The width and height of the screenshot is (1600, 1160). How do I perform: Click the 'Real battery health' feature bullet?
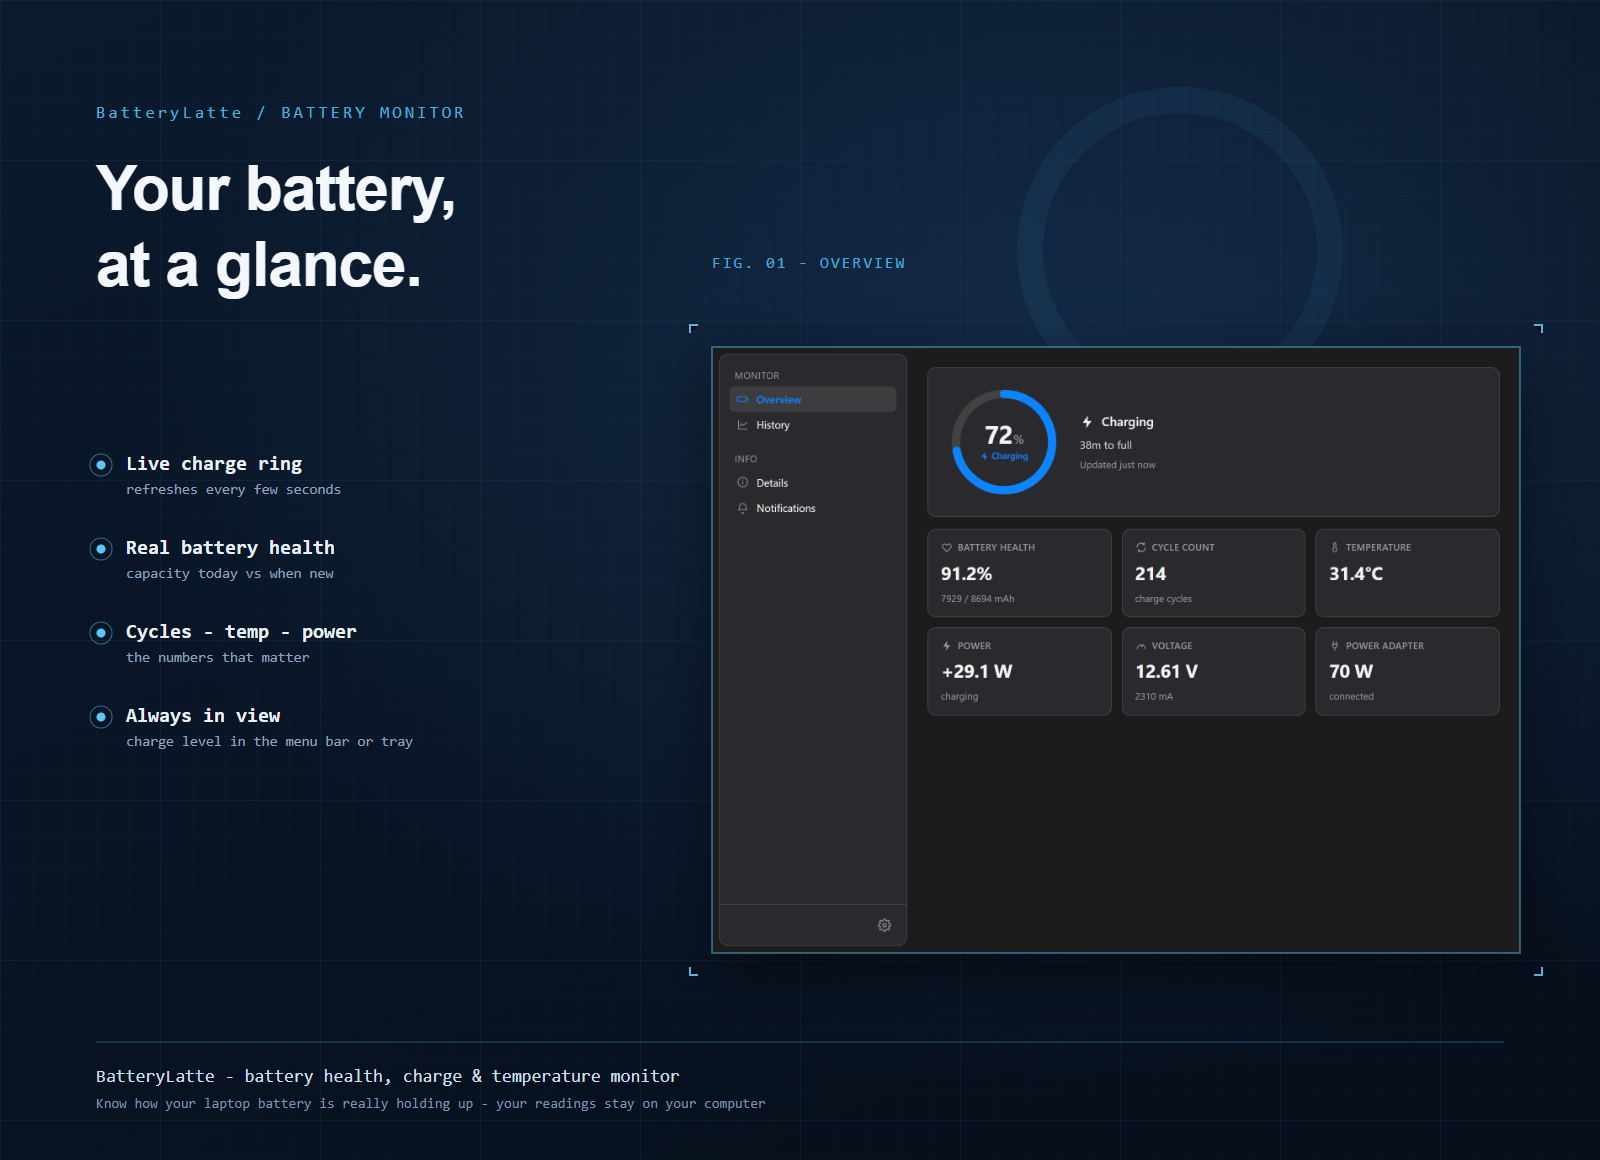point(230,548)
